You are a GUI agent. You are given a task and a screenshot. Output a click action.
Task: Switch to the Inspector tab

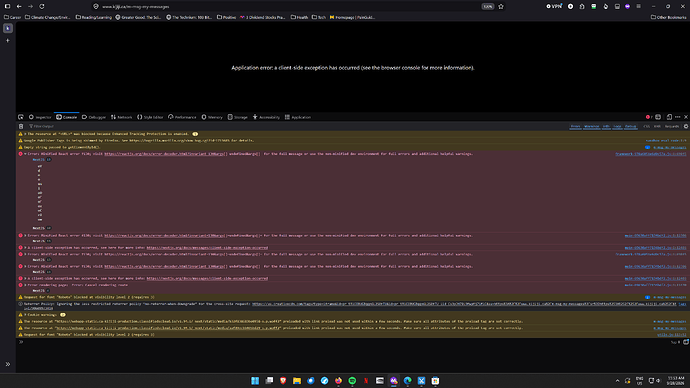pos(40,117)
